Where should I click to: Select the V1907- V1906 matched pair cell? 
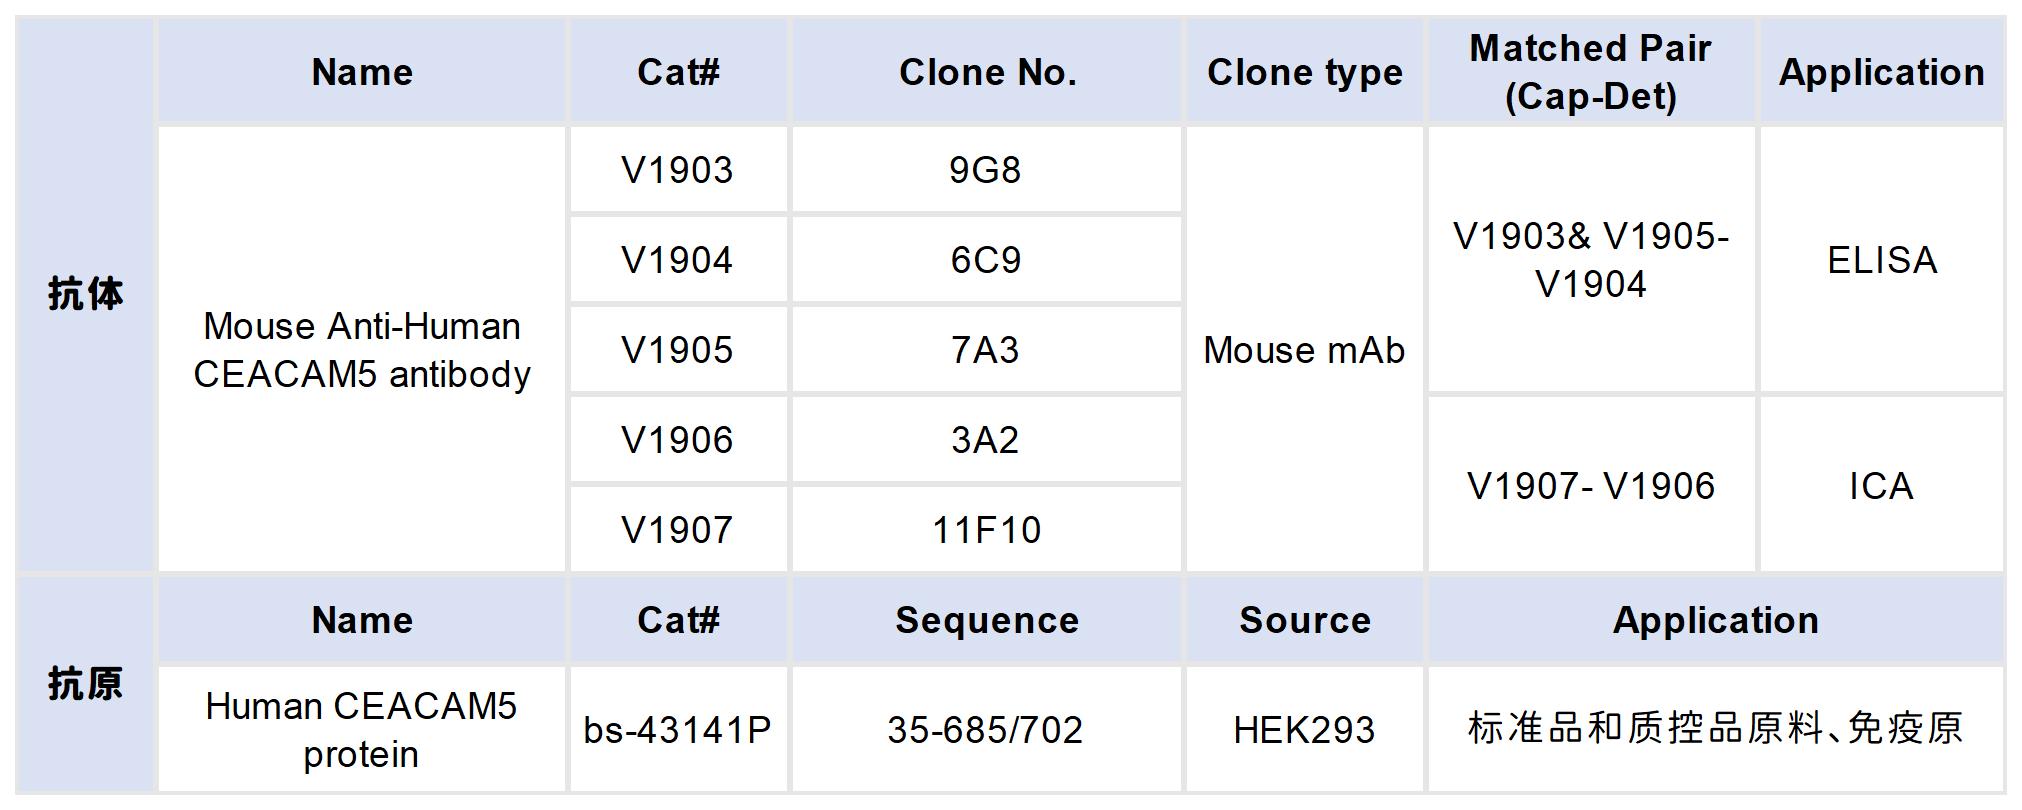point(1590,486)
